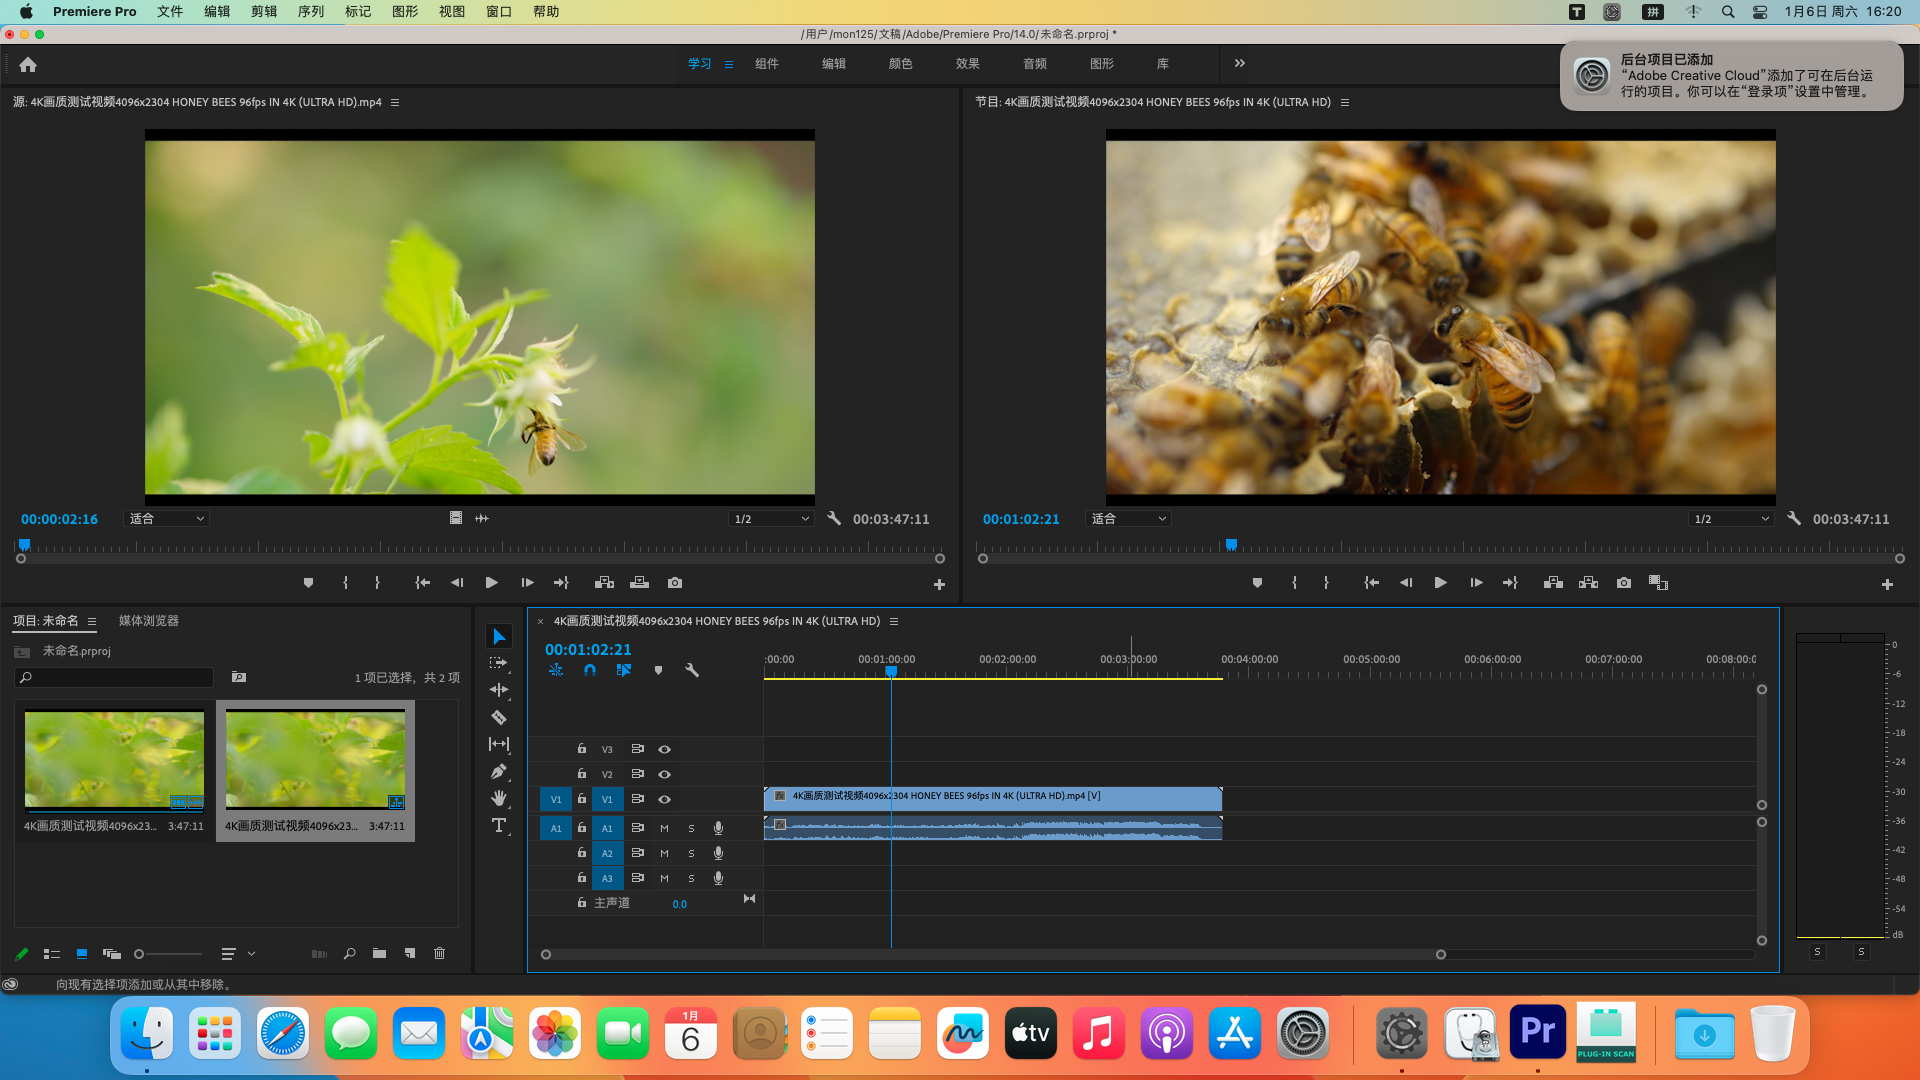Open timeline display settings wrench
Viewport: 1920px width, 1080px height.
[691, 670]
